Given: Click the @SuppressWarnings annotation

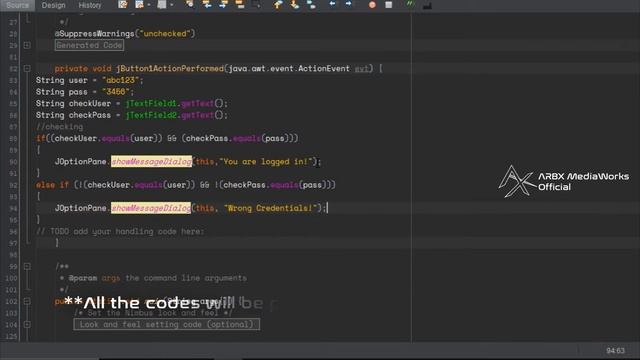Looking at the screenshot, I should click(x=125, y=34).
